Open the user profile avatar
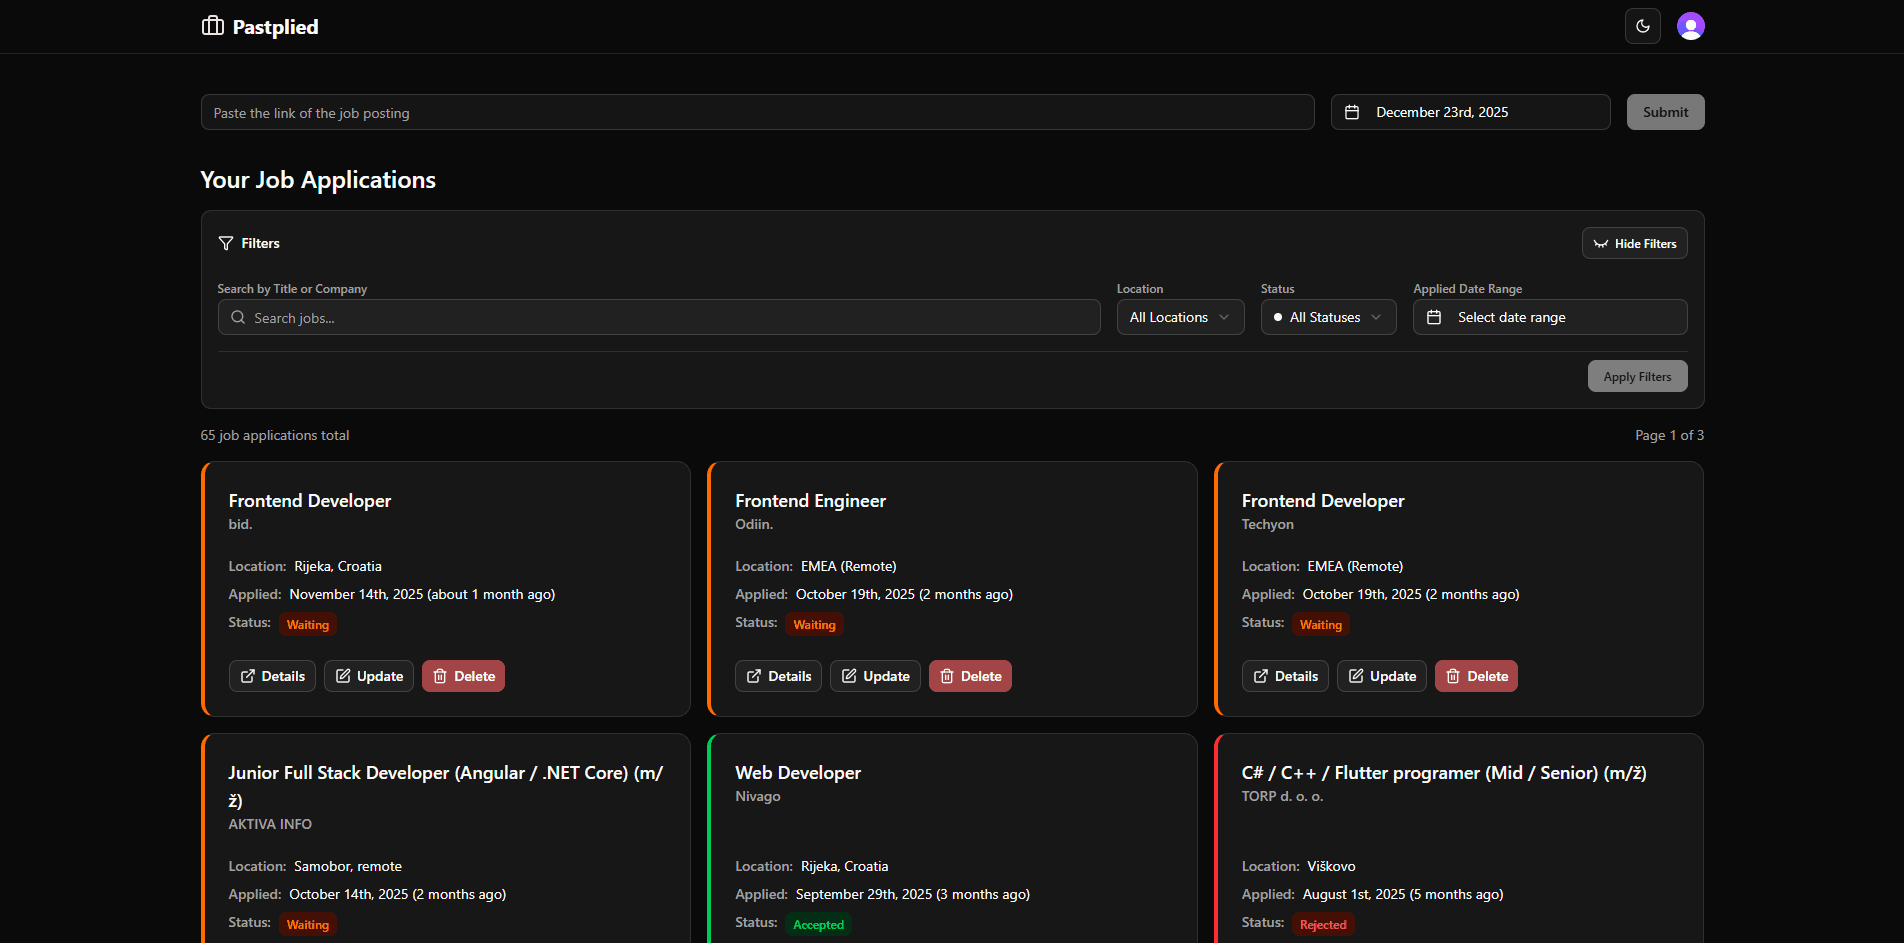 click(1690, 26)
